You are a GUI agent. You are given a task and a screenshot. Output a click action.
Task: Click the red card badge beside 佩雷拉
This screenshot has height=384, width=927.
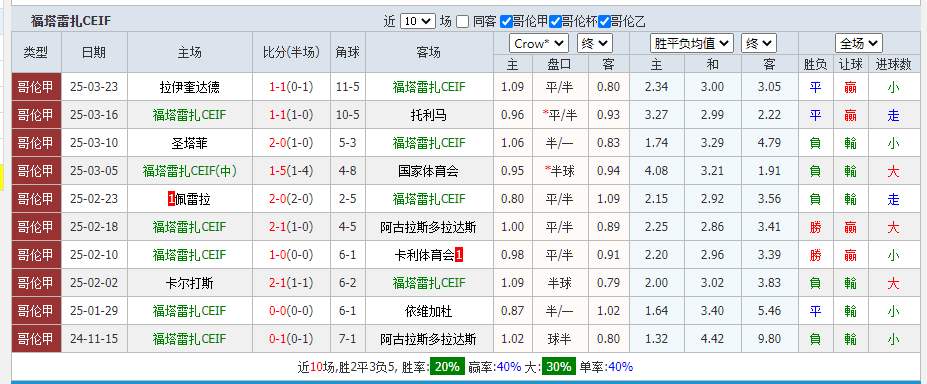click(171, 200)
